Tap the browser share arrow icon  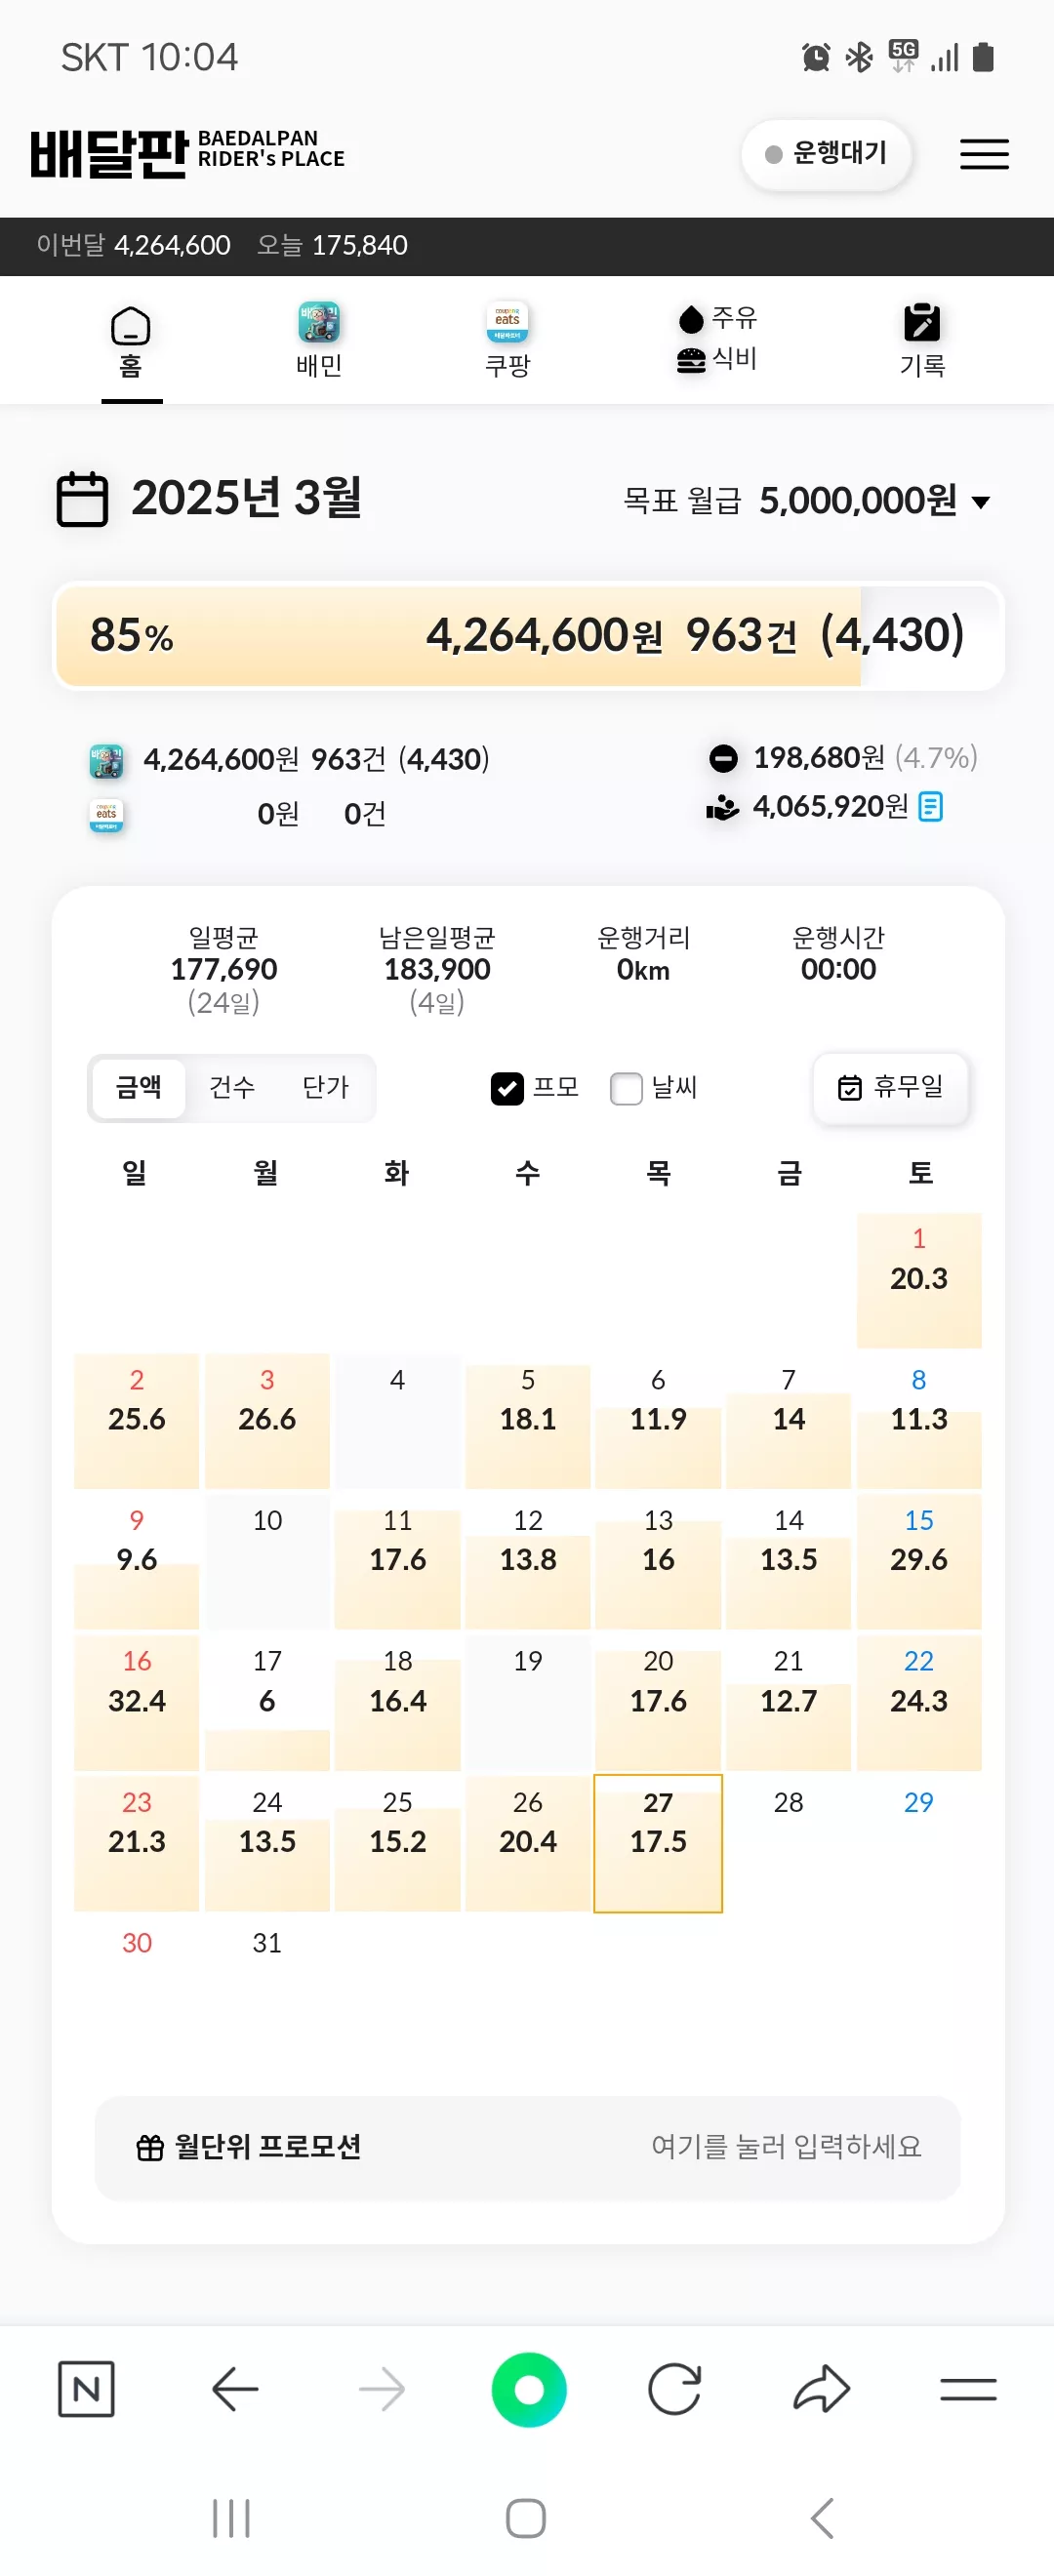coord(821,2390)
